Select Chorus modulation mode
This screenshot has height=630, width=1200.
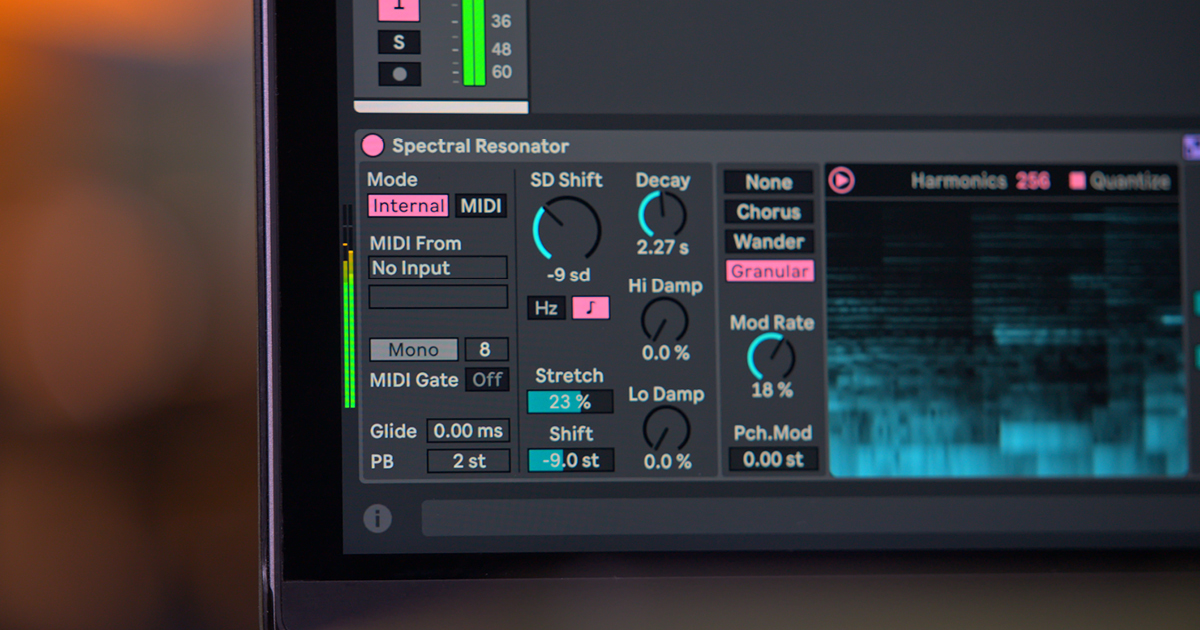click(768, 212)
